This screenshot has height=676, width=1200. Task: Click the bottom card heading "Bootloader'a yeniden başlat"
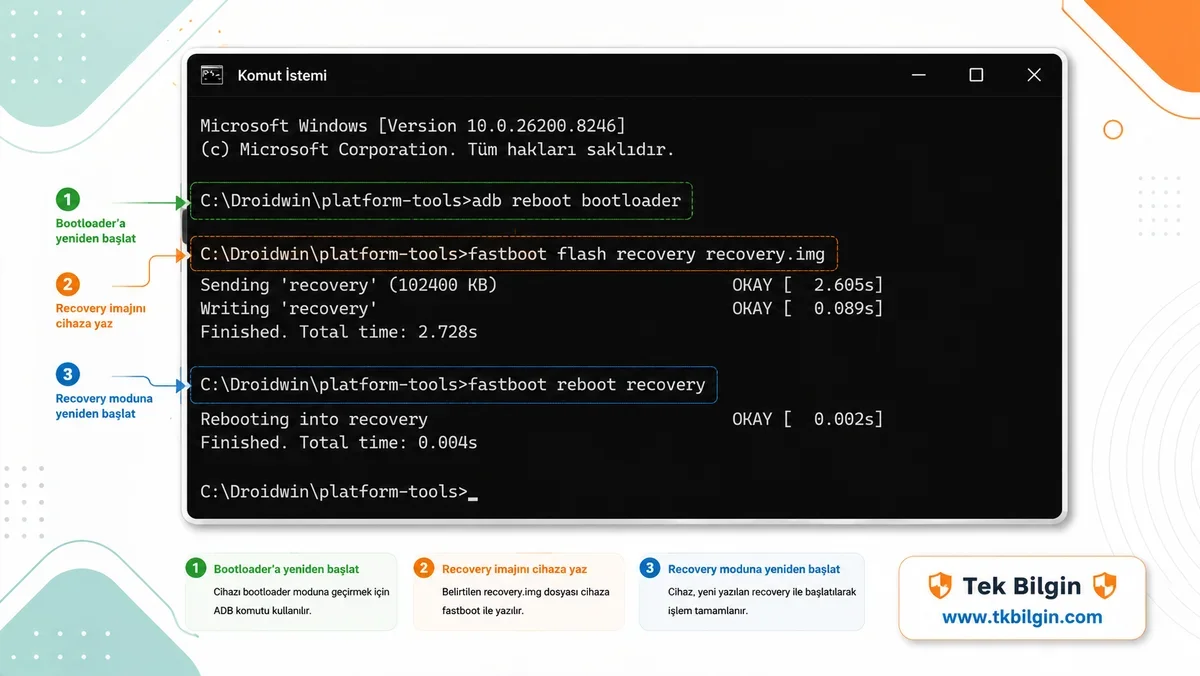[x=286, y=569]
